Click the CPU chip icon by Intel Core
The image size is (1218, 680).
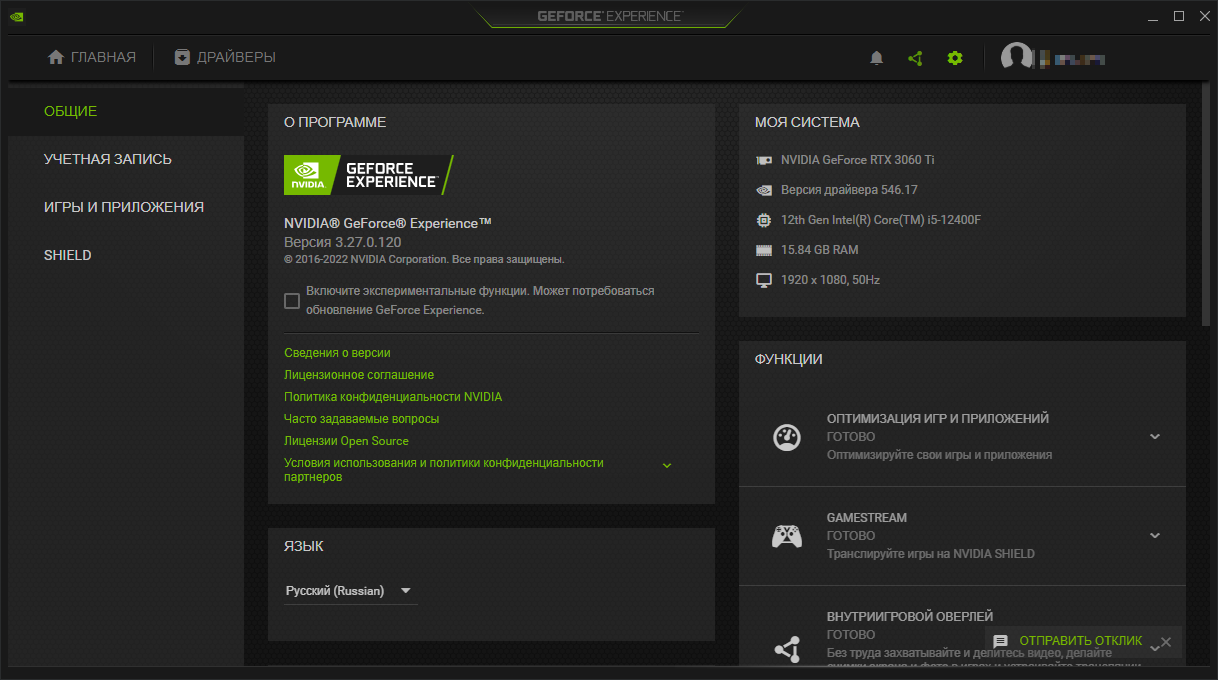pos(764,220)
